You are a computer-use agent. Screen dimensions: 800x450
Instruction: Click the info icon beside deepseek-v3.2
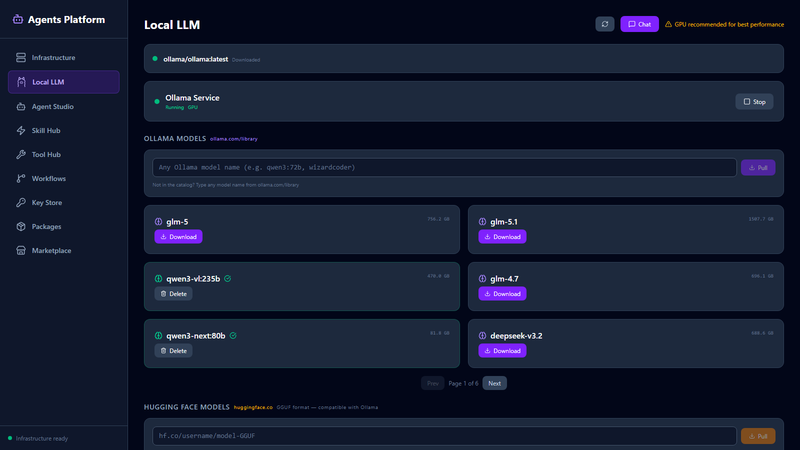(x=482, y=336)
